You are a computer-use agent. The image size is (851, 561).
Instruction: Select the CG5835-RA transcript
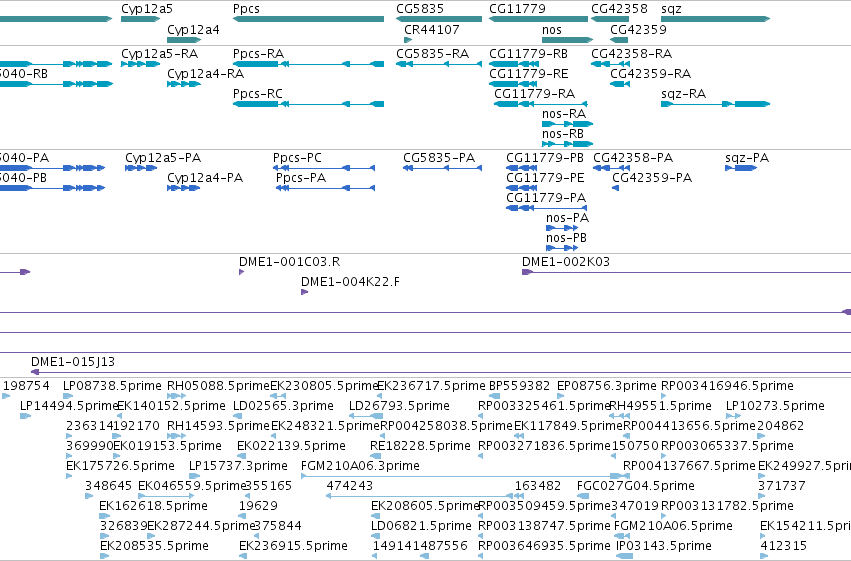click(x=439, y=64)
